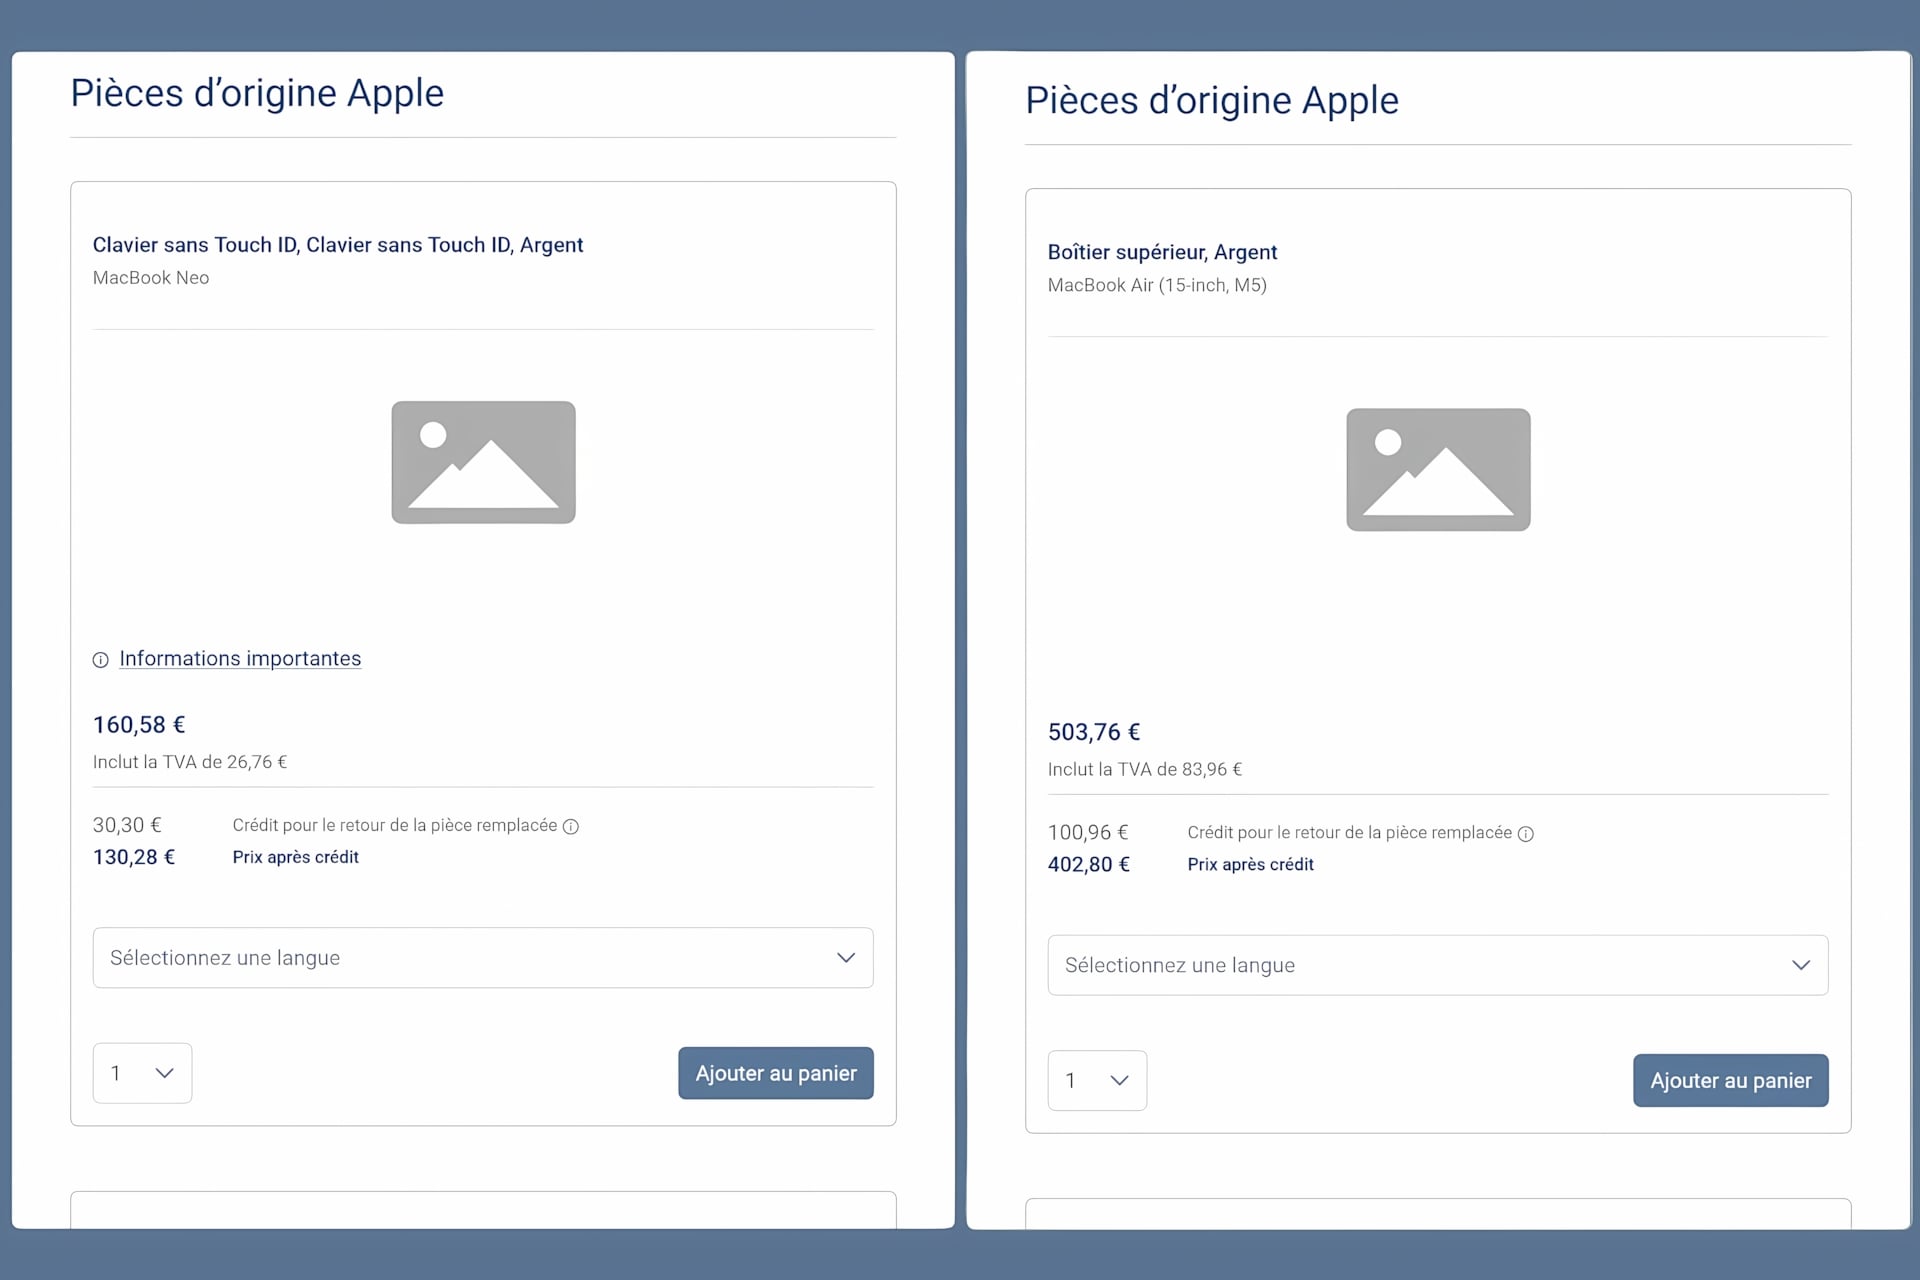This screenshot has width=1920, height=1280.
Task: Click chevron in left quantity selector
Action: coord(165,1073)
